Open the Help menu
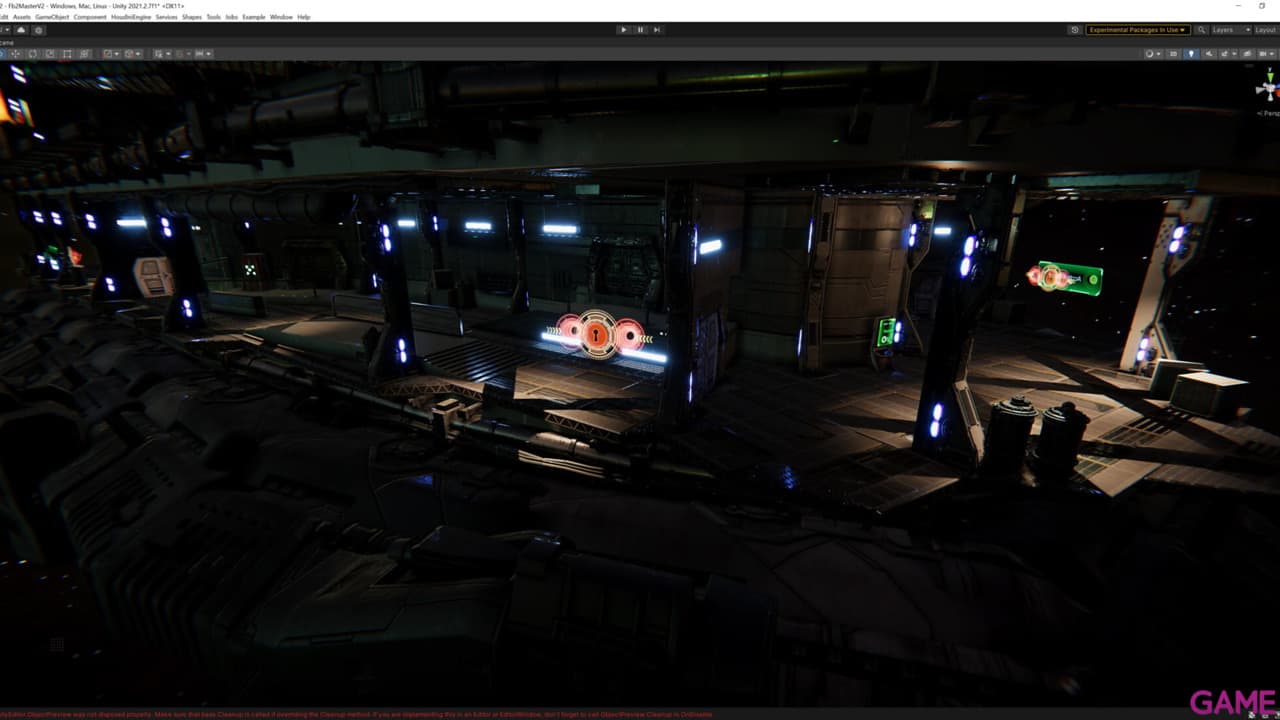This screenshot has height=720, width=1280. [x=304, y=17]
